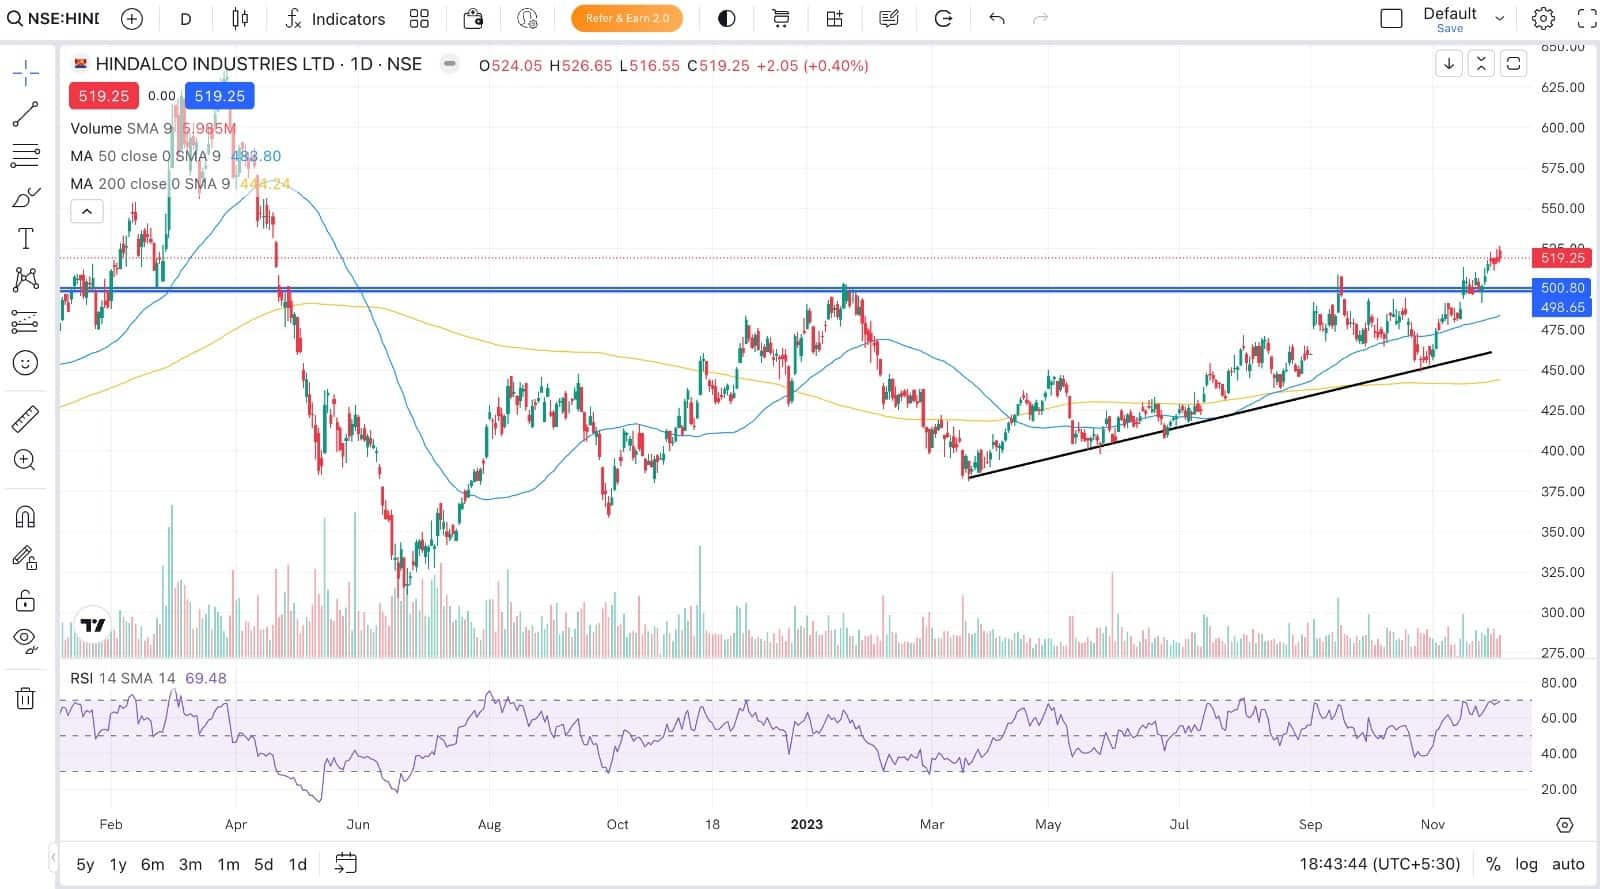Screen dimensions: 1600x889
Task: Click the replay refresh icon
Action: [943, 18]
